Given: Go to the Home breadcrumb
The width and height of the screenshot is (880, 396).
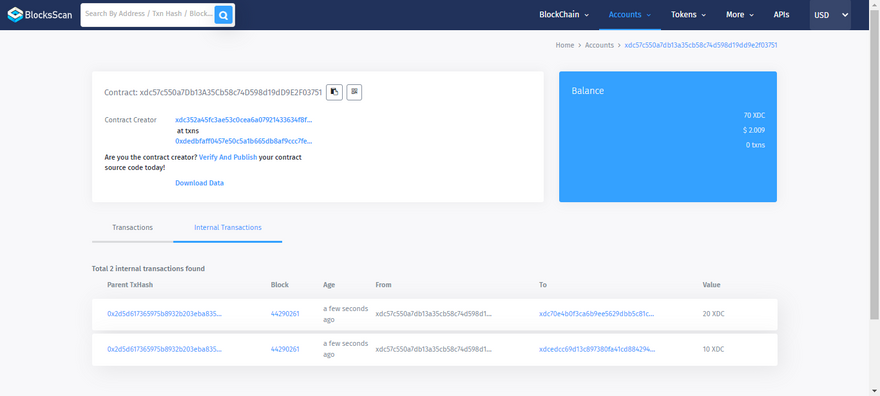Looking at the screenshot, I should tap(565, 45).
